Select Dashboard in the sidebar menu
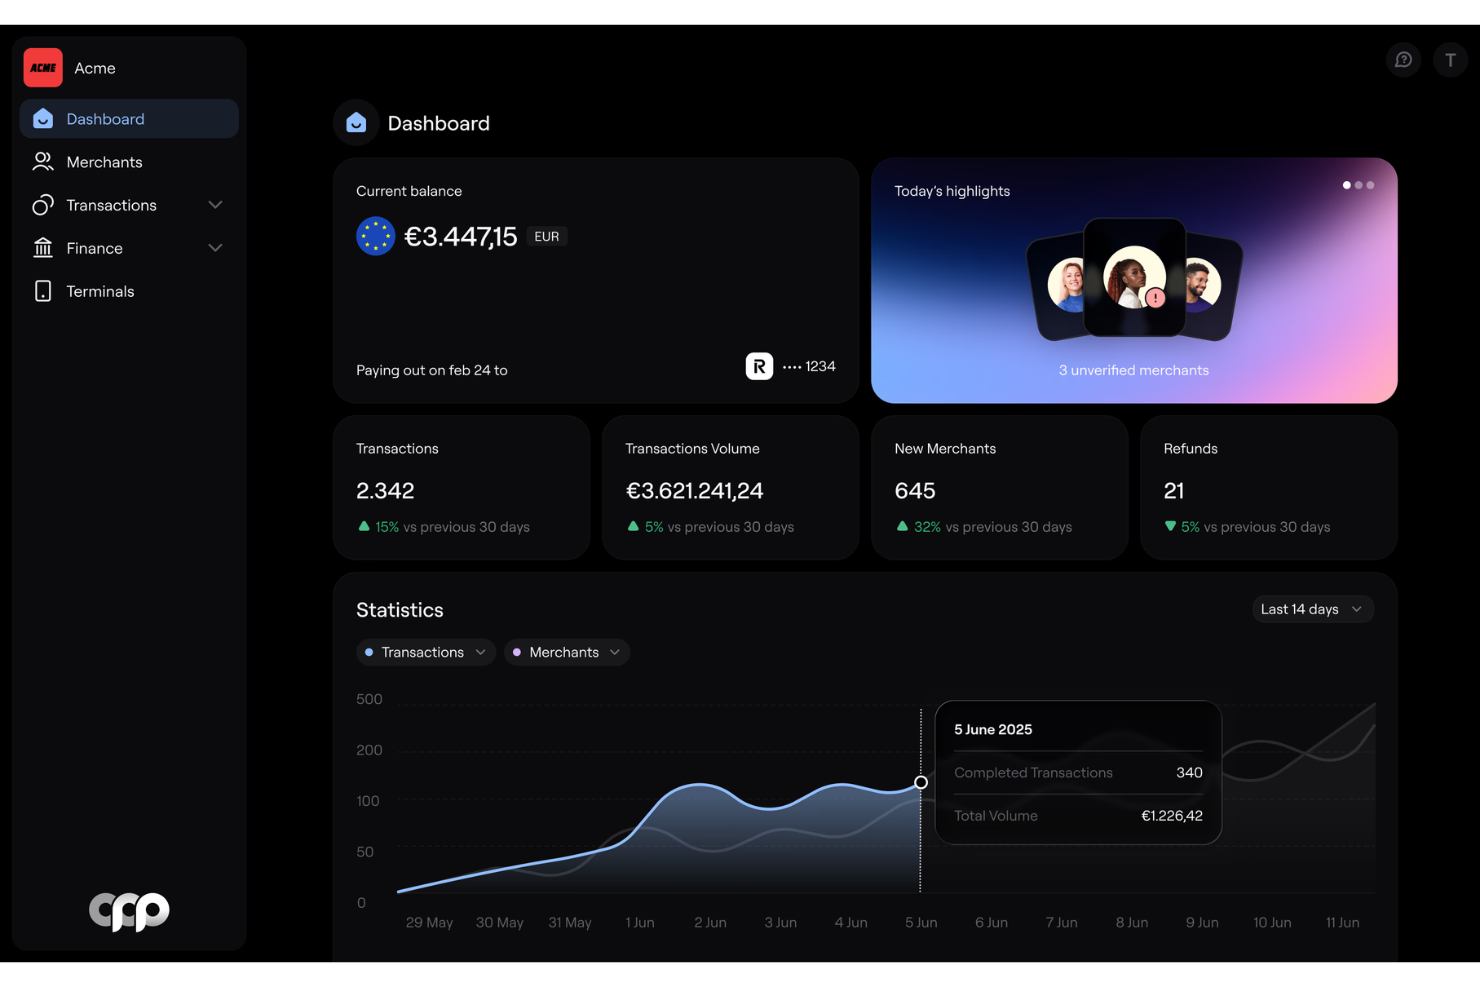 pos(129,119)
